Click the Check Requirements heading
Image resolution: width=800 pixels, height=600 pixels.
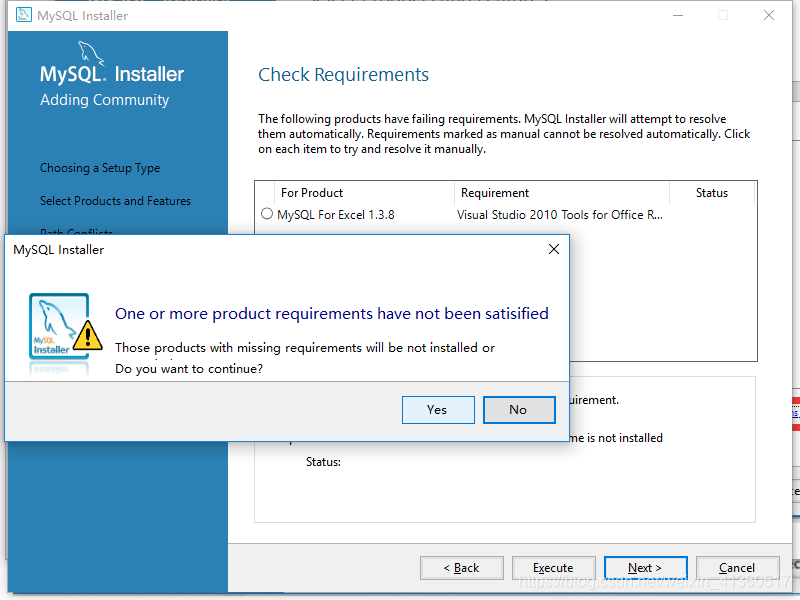pyautogui.click(x=343, y=74)
